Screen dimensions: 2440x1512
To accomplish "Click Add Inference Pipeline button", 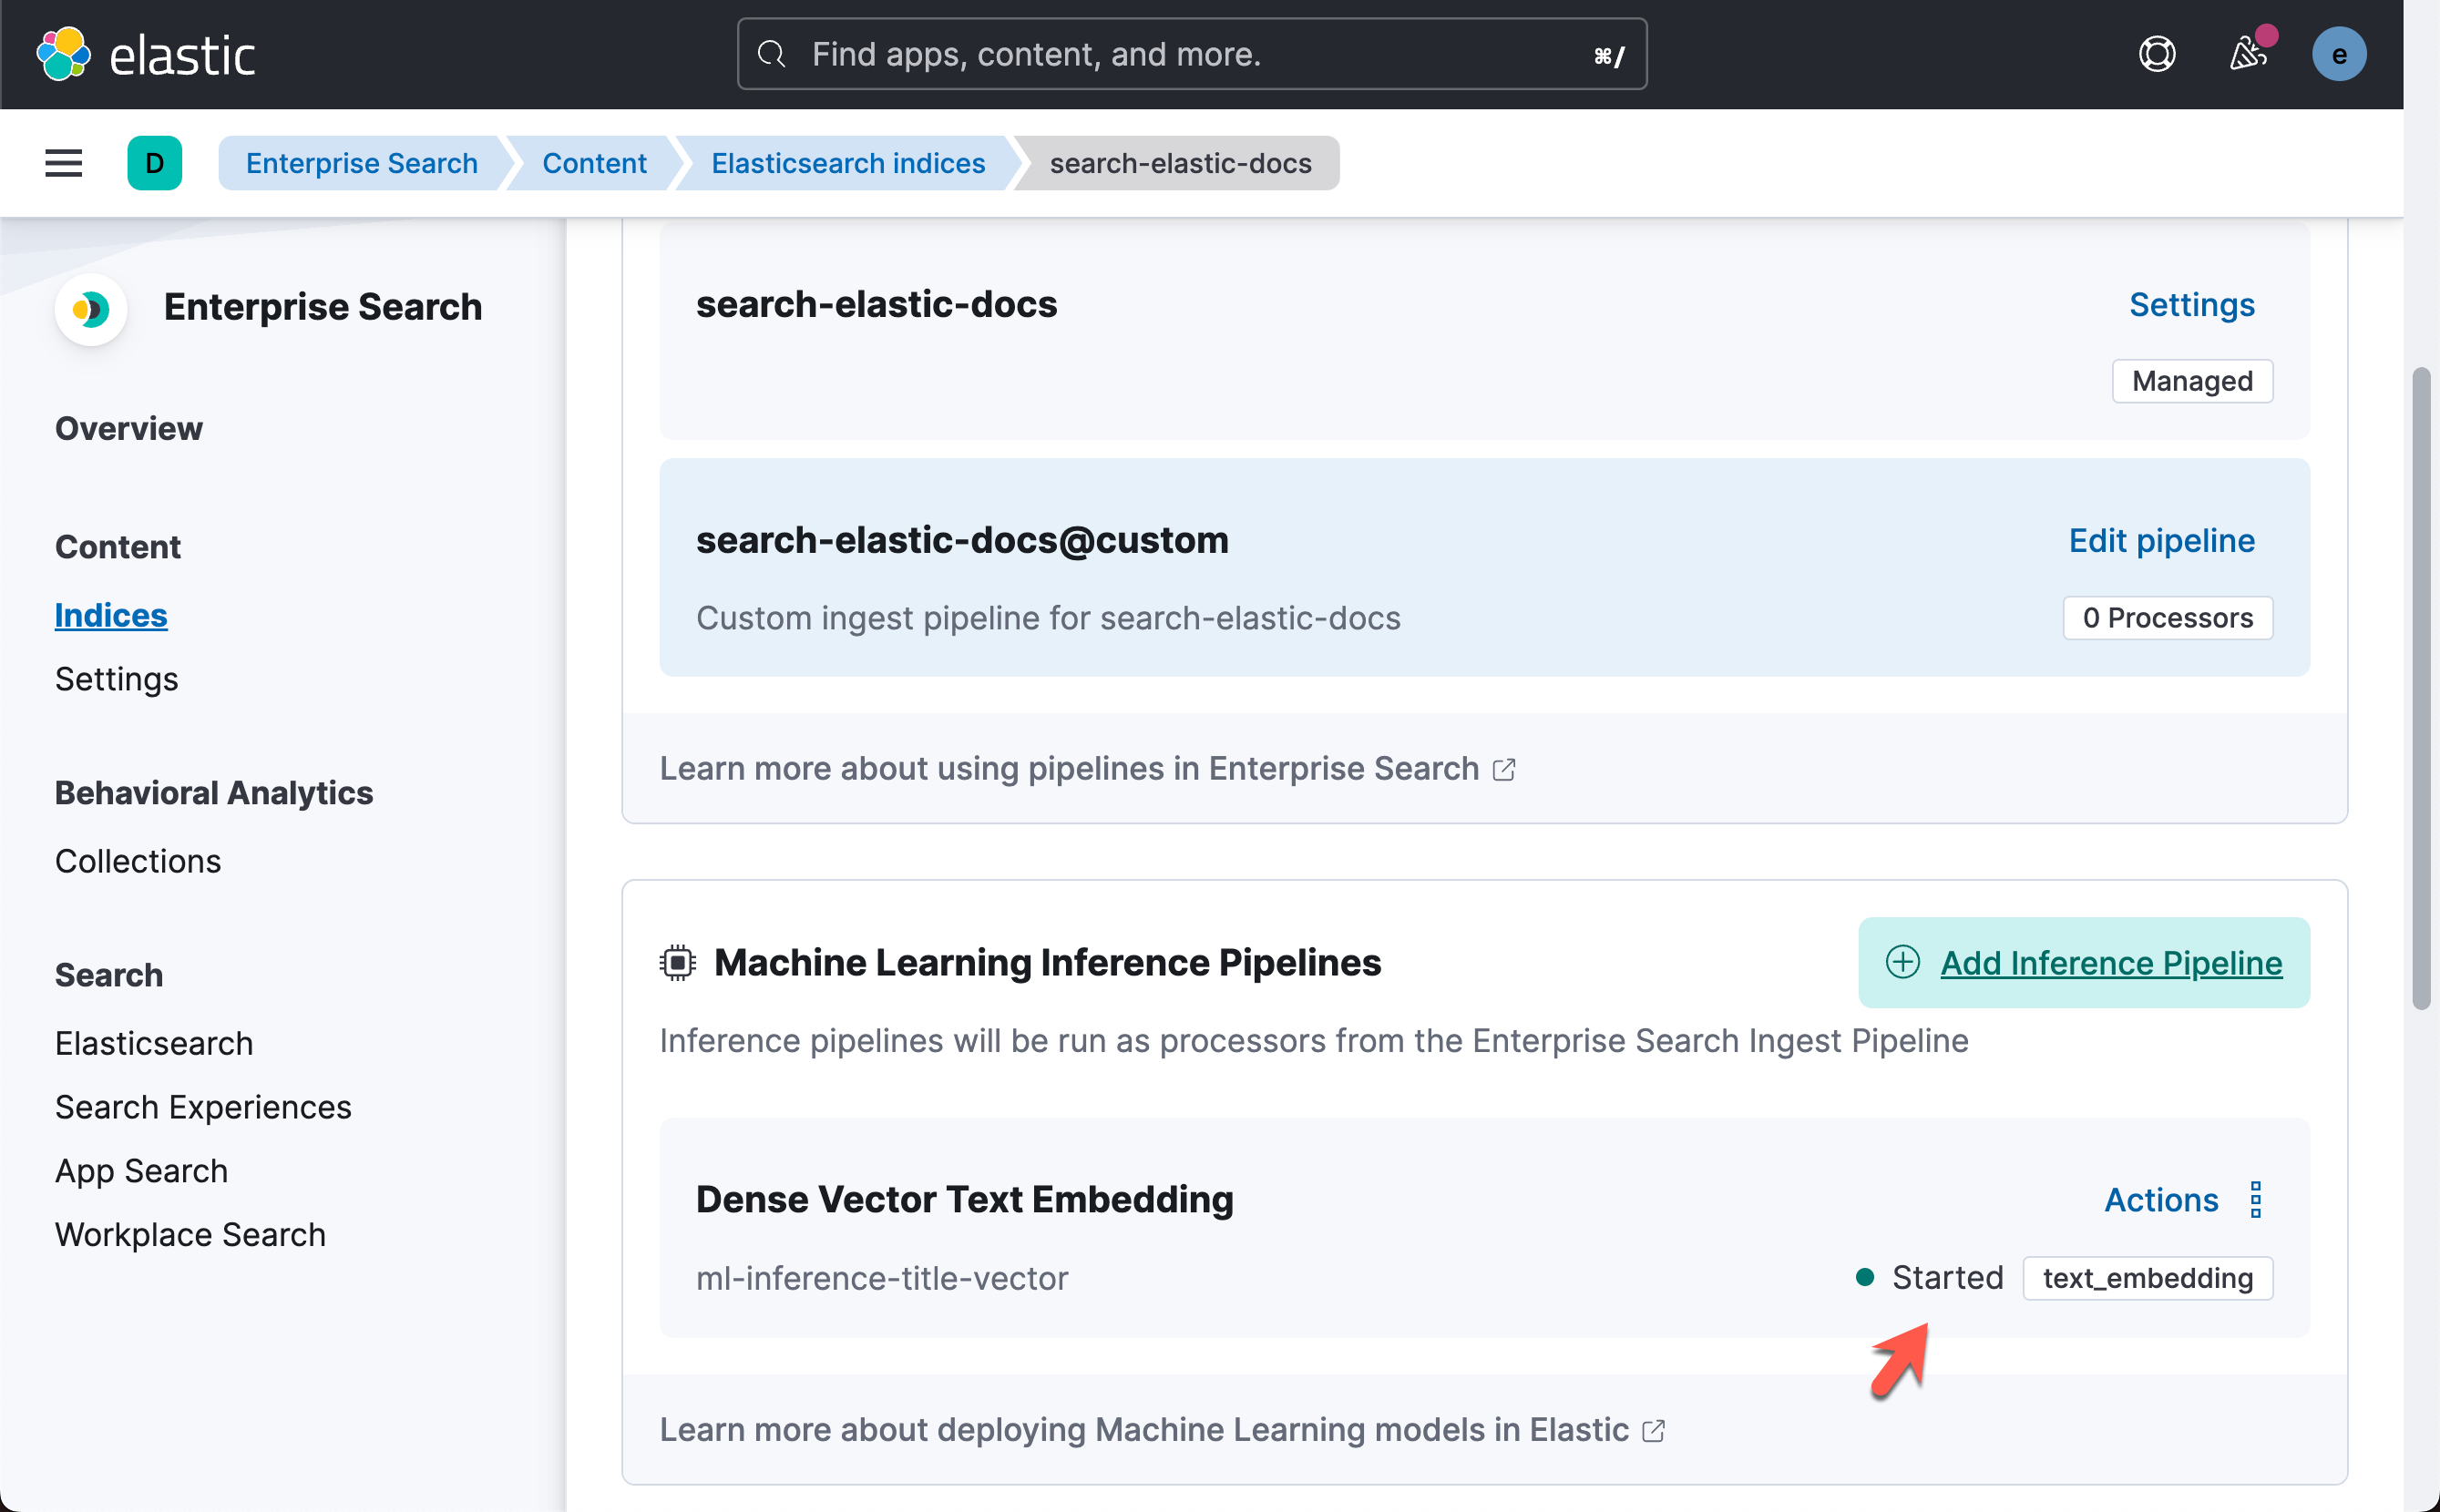I will point(2083,962).
